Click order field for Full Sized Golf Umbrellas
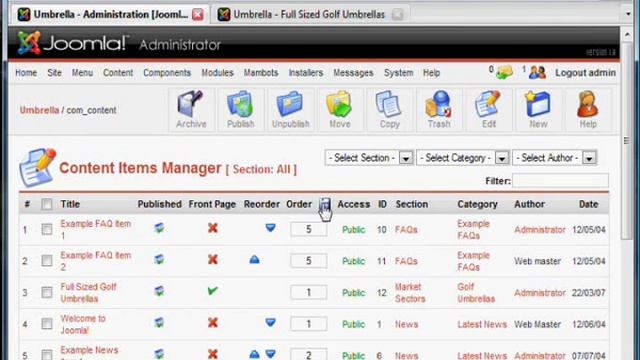This screenshot has width=640, height=360. pyautogui.click(x=309, y=292)
